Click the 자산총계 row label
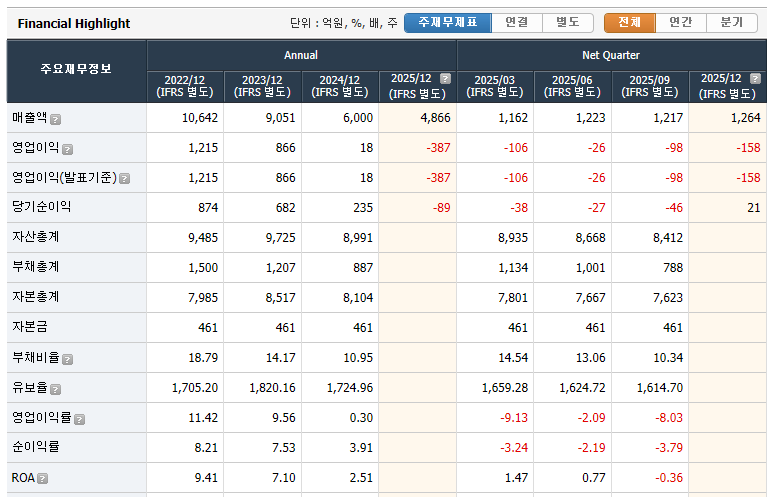This screenshot has width=774, height=497. click(35, 237)
